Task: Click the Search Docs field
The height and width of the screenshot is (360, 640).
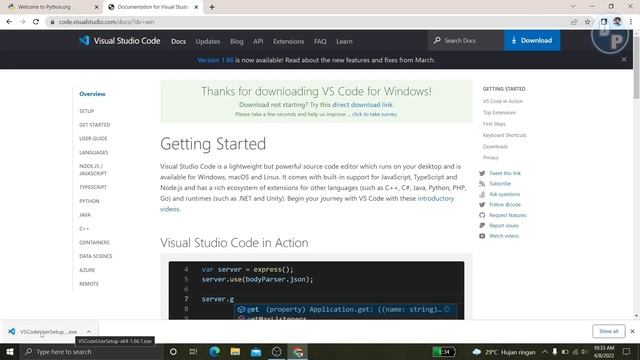Action: [x=466, y=40]
